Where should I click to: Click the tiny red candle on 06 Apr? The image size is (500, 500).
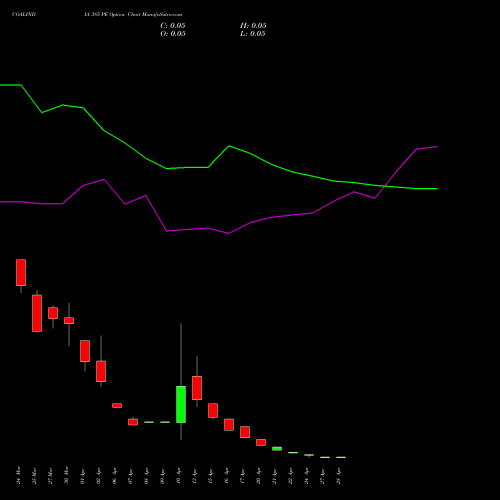pyautogui.click(x=117, y=405)
